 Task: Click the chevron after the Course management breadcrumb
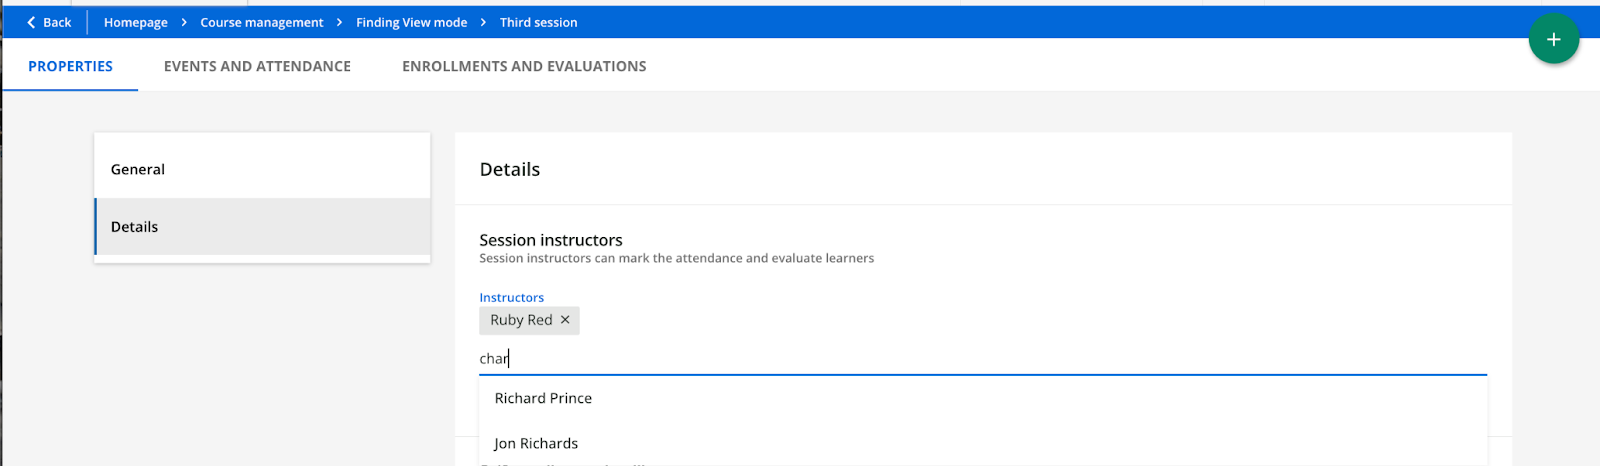(340, 22)
